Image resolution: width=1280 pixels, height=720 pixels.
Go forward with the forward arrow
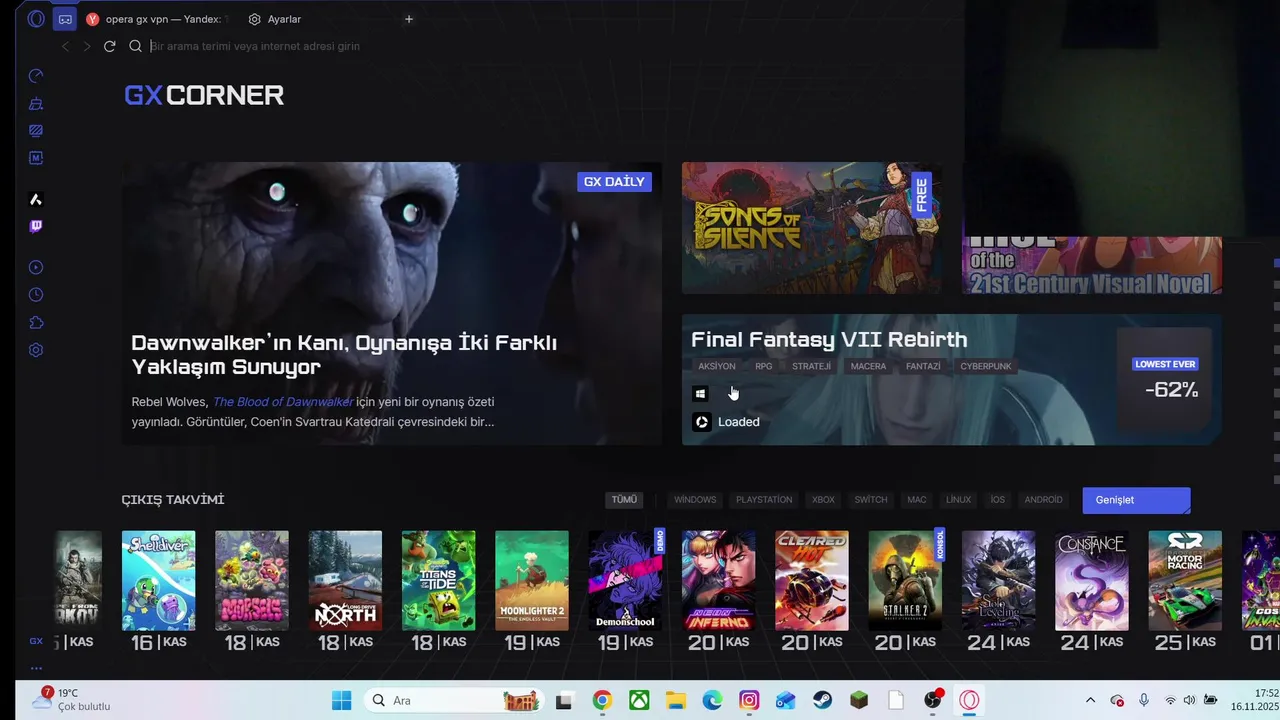(x=87, y=46)
